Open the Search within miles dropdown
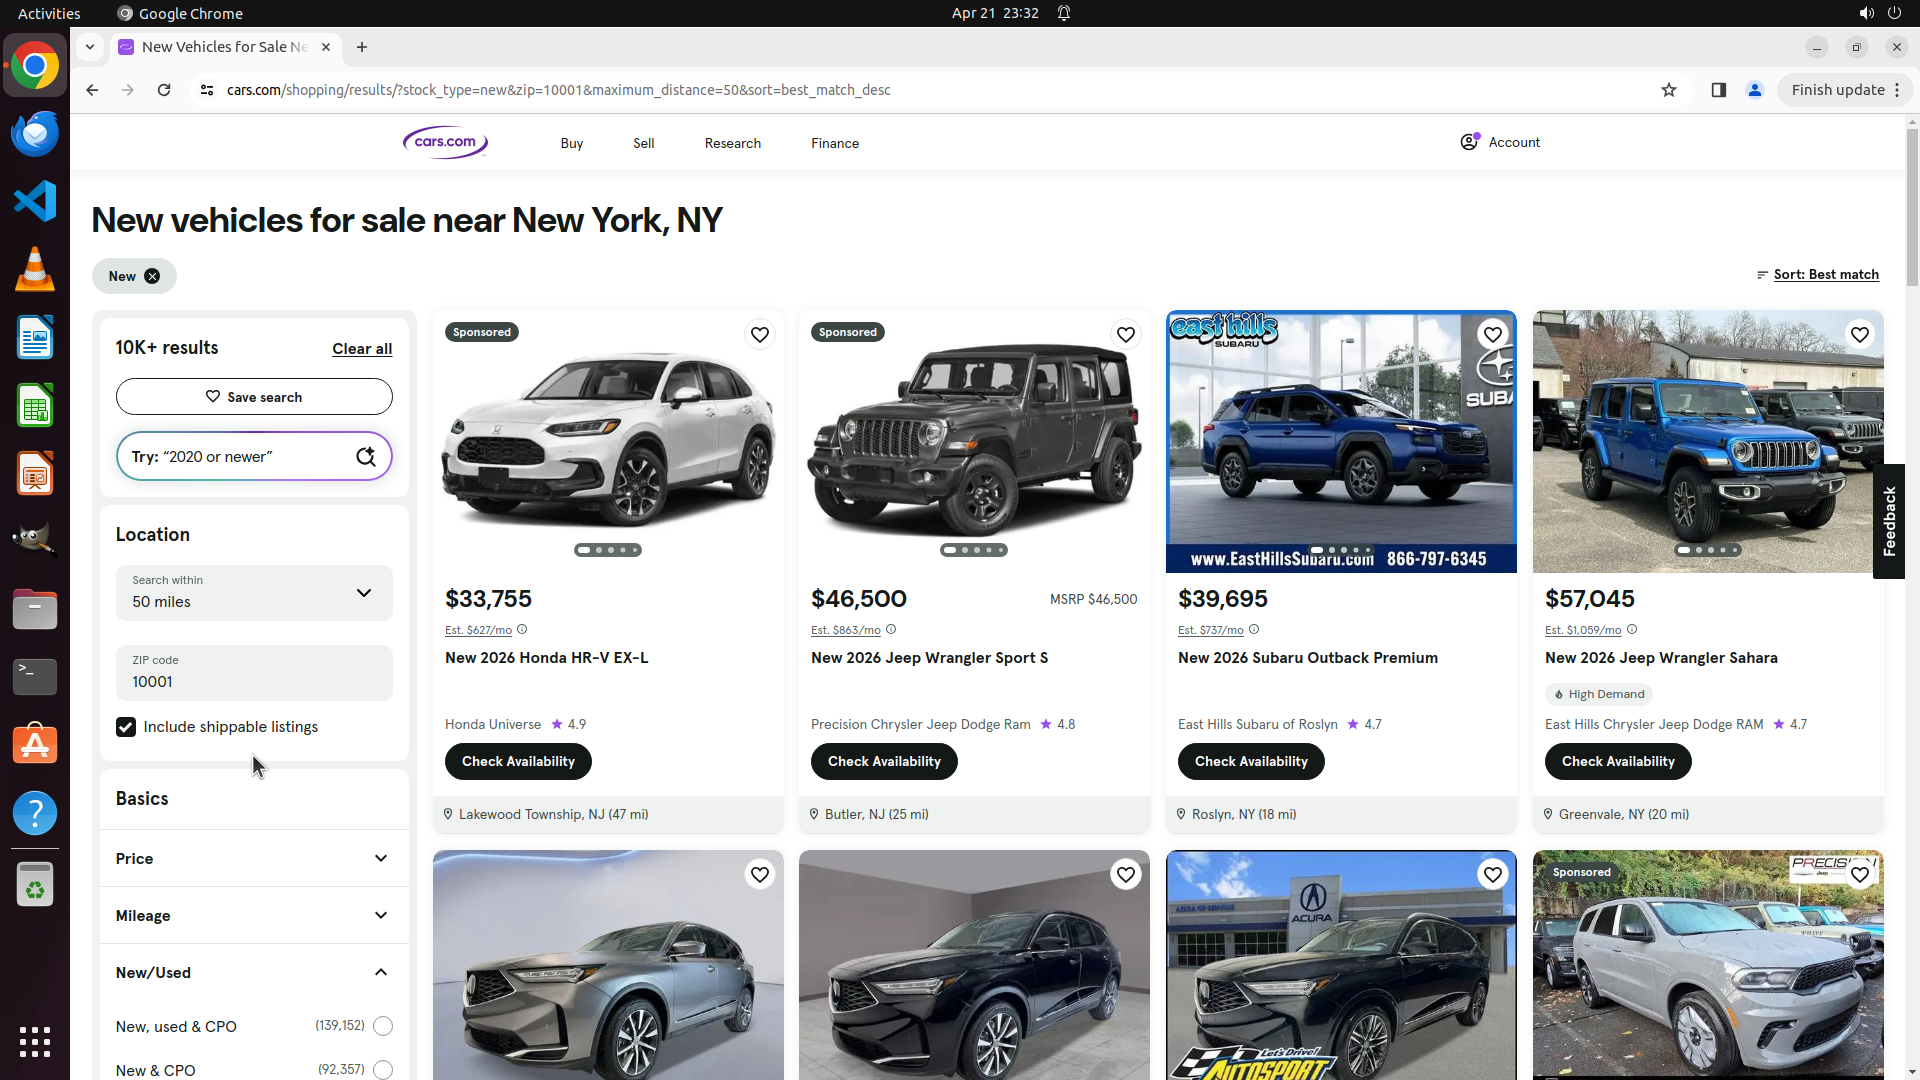 (254, 593)
